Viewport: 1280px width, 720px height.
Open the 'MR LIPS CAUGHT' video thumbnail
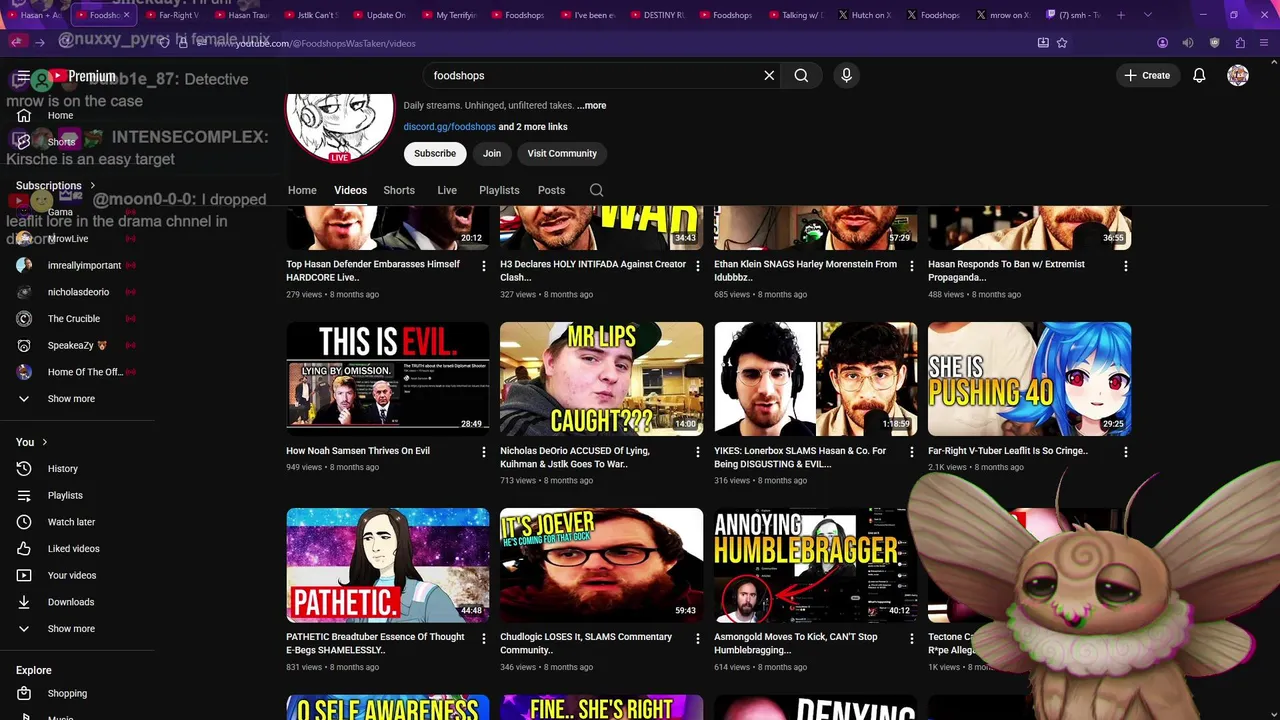pos(602,379)
